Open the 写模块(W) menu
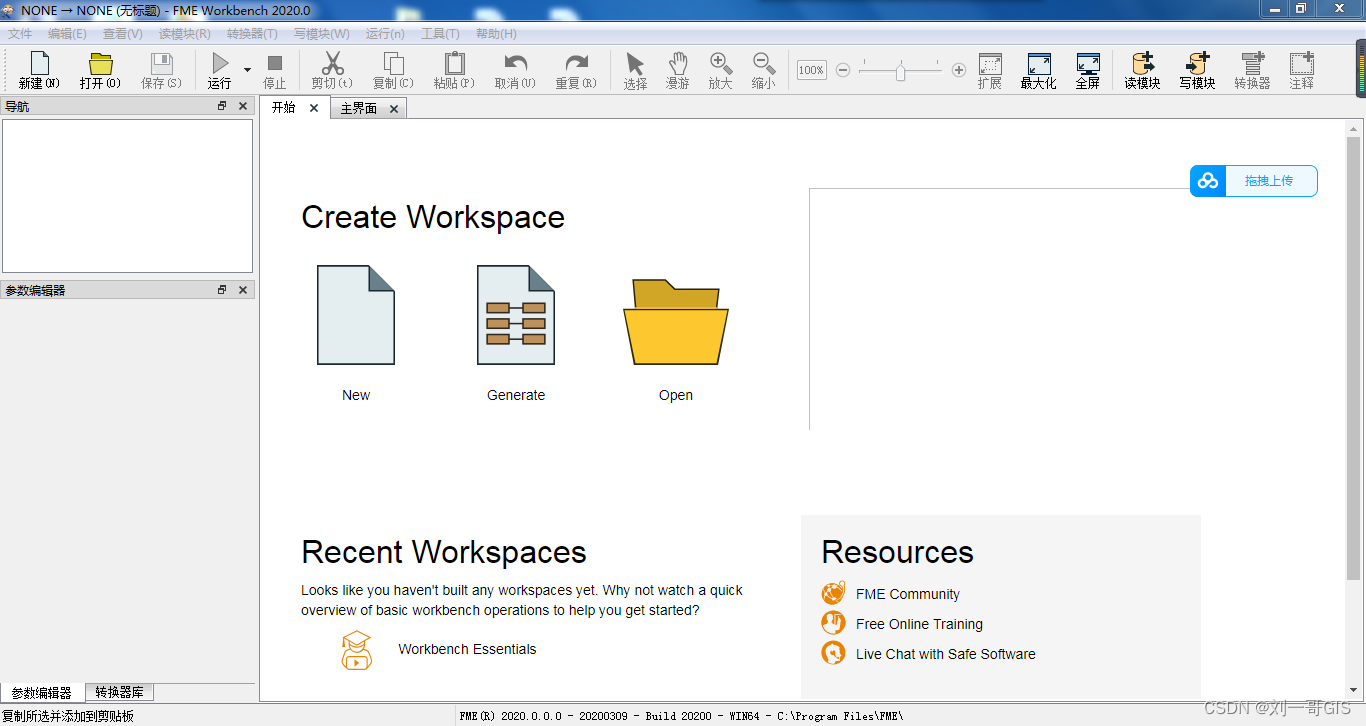 [x=322, y=34]
